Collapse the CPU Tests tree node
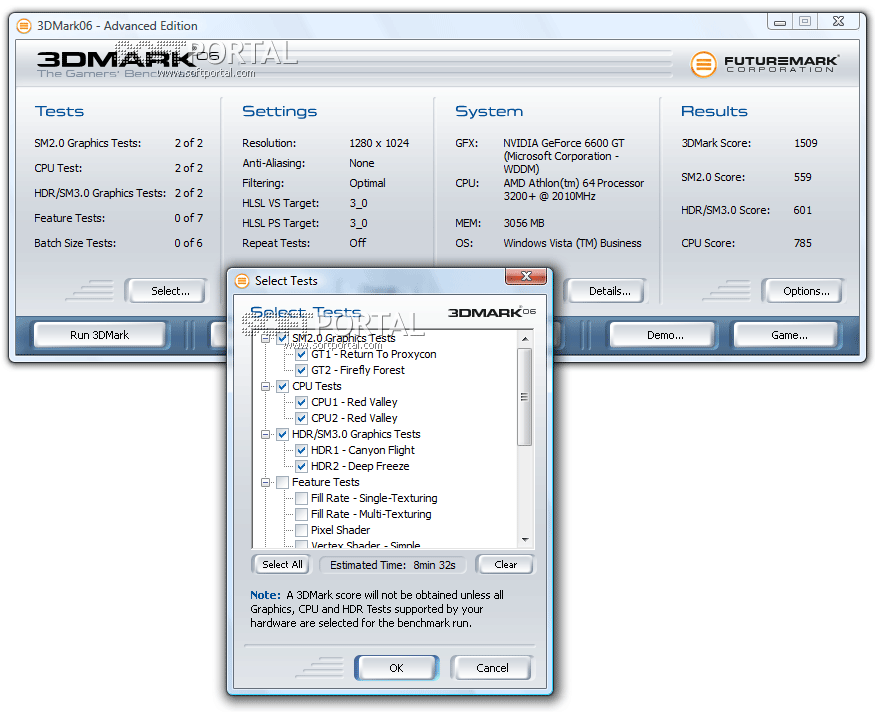This screenshot has height=712, width=875. 266,386
